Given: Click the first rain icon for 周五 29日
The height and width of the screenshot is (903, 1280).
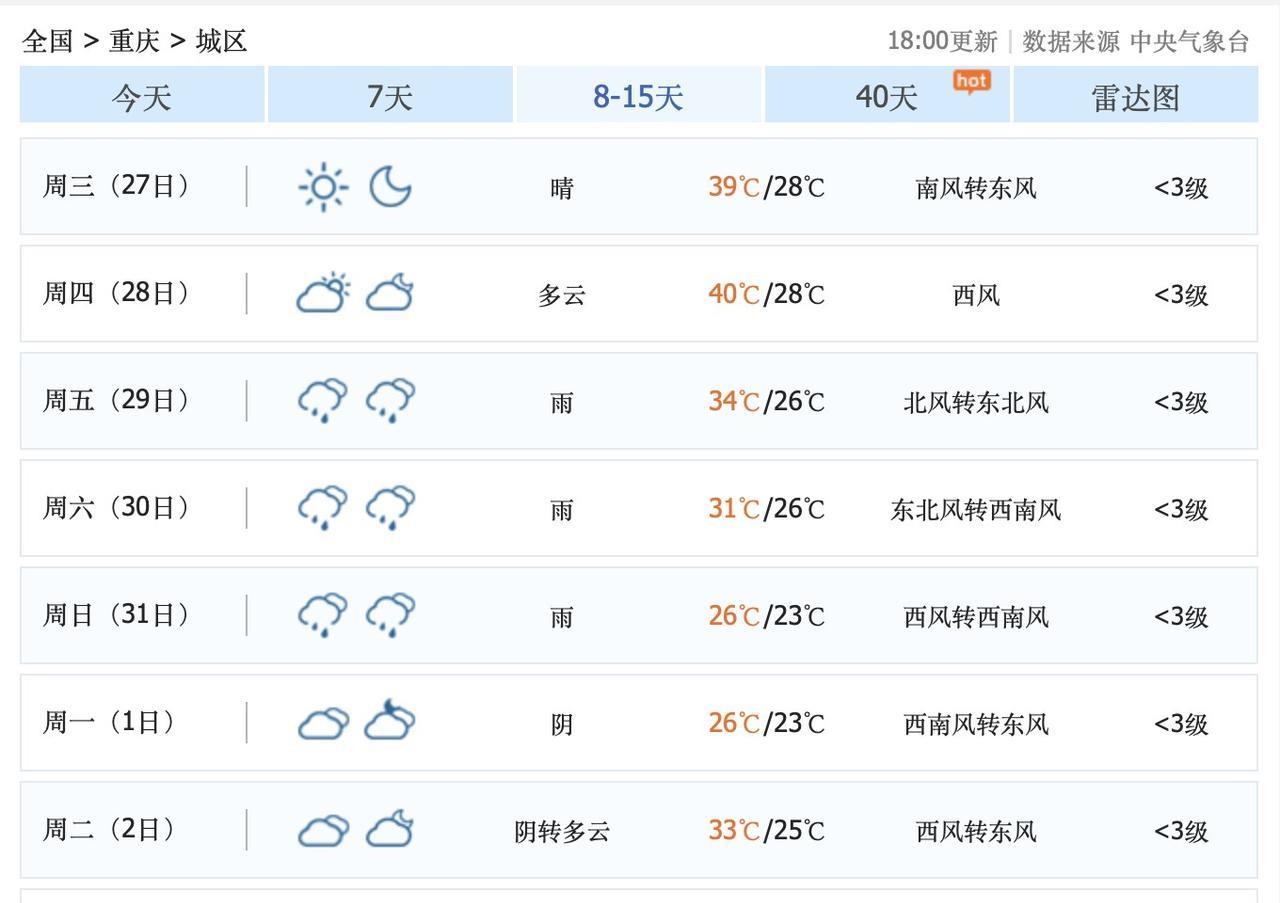Looking at the screenshot, I should [323, 401].
